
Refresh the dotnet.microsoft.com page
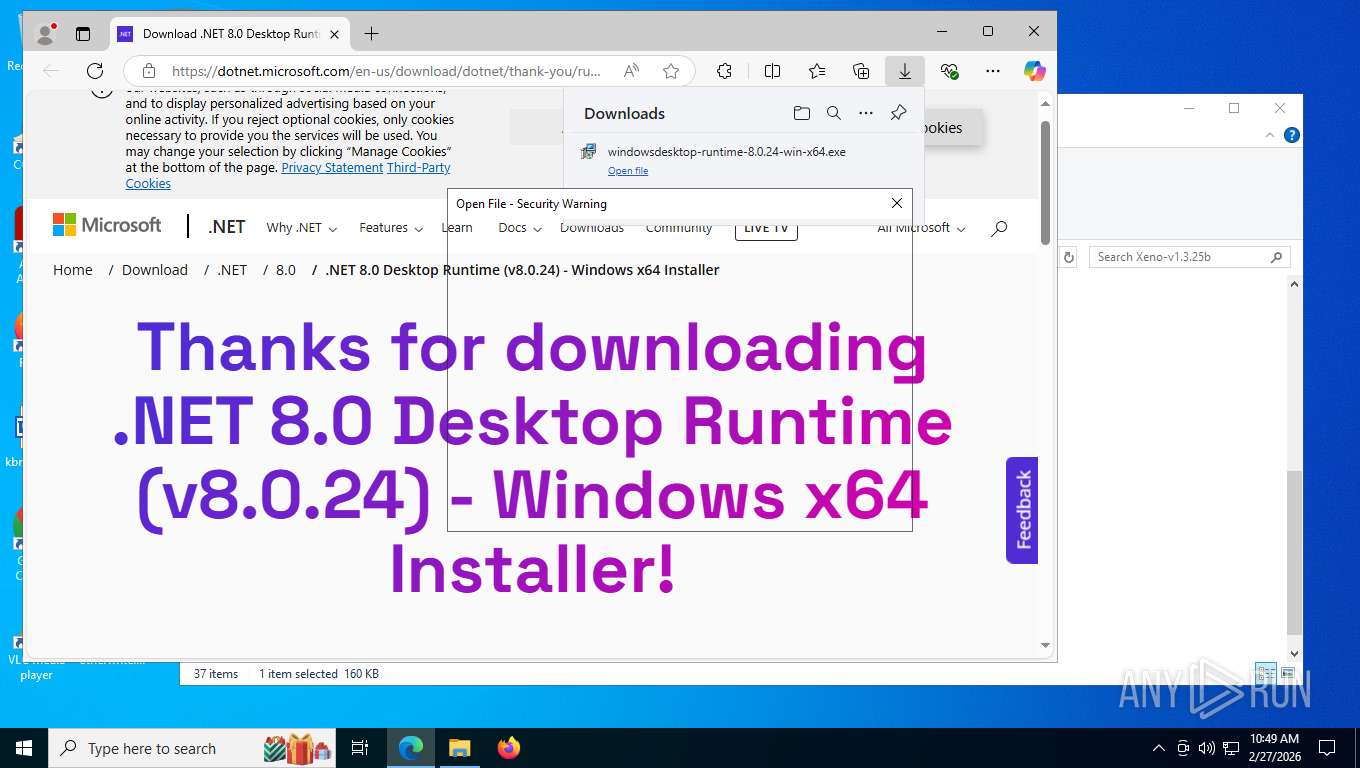tap(95, 71)
